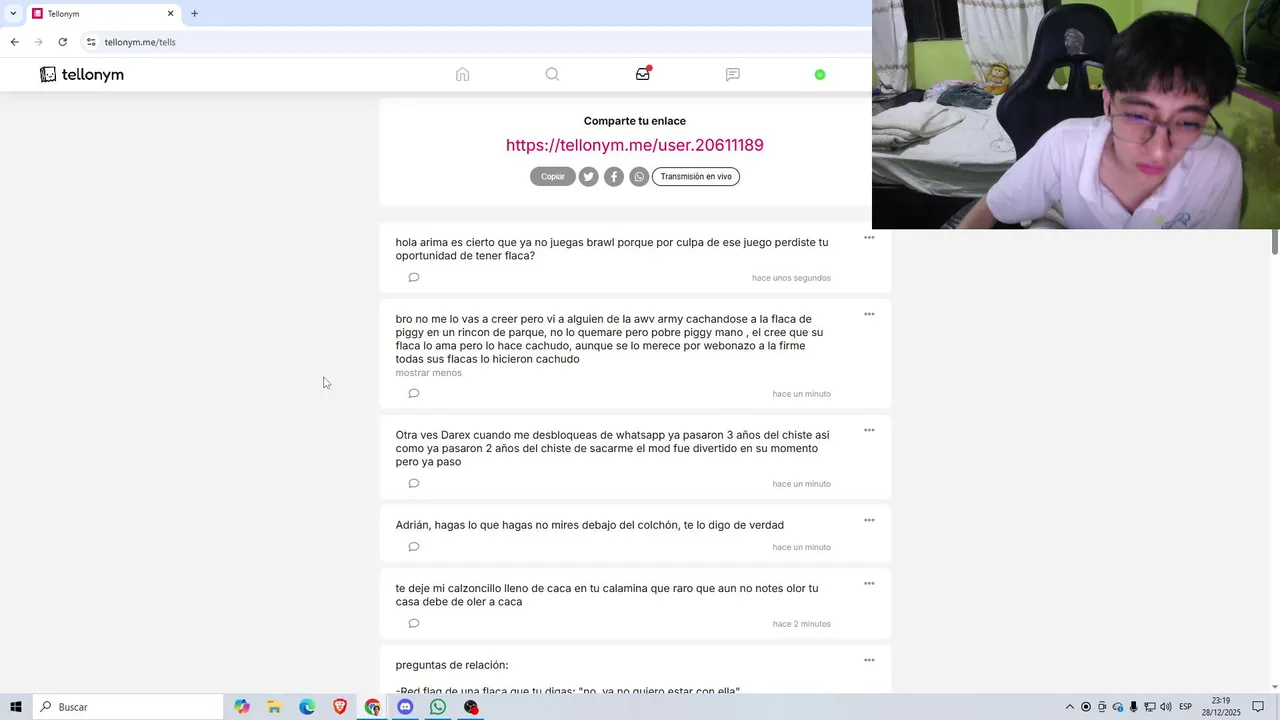Viewport: 1280px width, 720px height.
Task: Click the 'hace 2 minutos' timestamp
Action: [x=802, y=624]
